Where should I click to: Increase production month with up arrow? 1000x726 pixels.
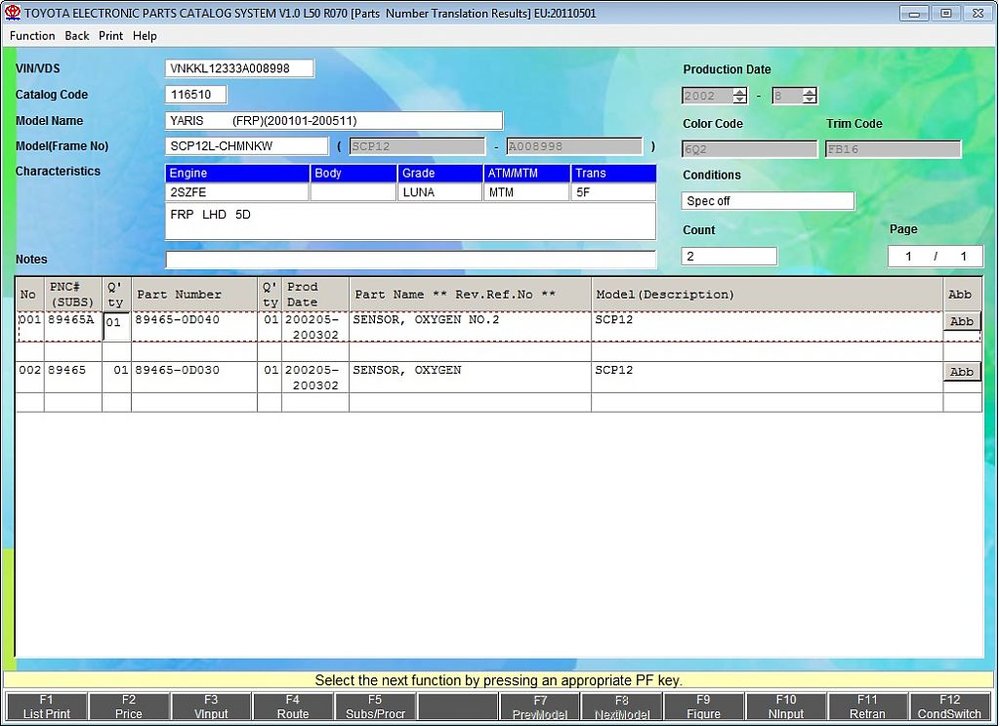[809, 92]
